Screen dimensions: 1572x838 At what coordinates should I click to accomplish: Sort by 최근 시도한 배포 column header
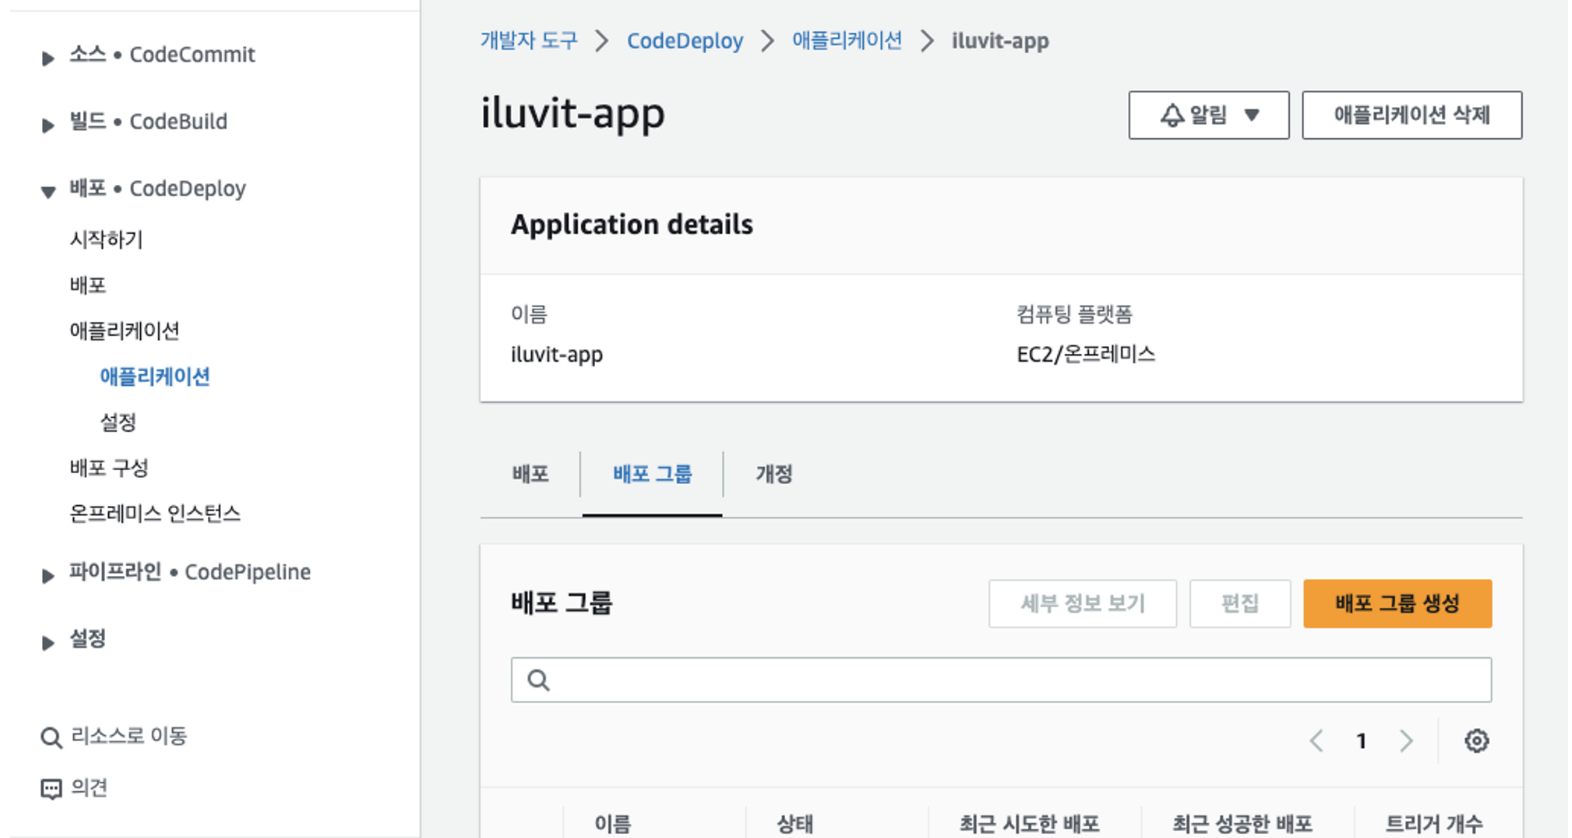pos(1029,824)
